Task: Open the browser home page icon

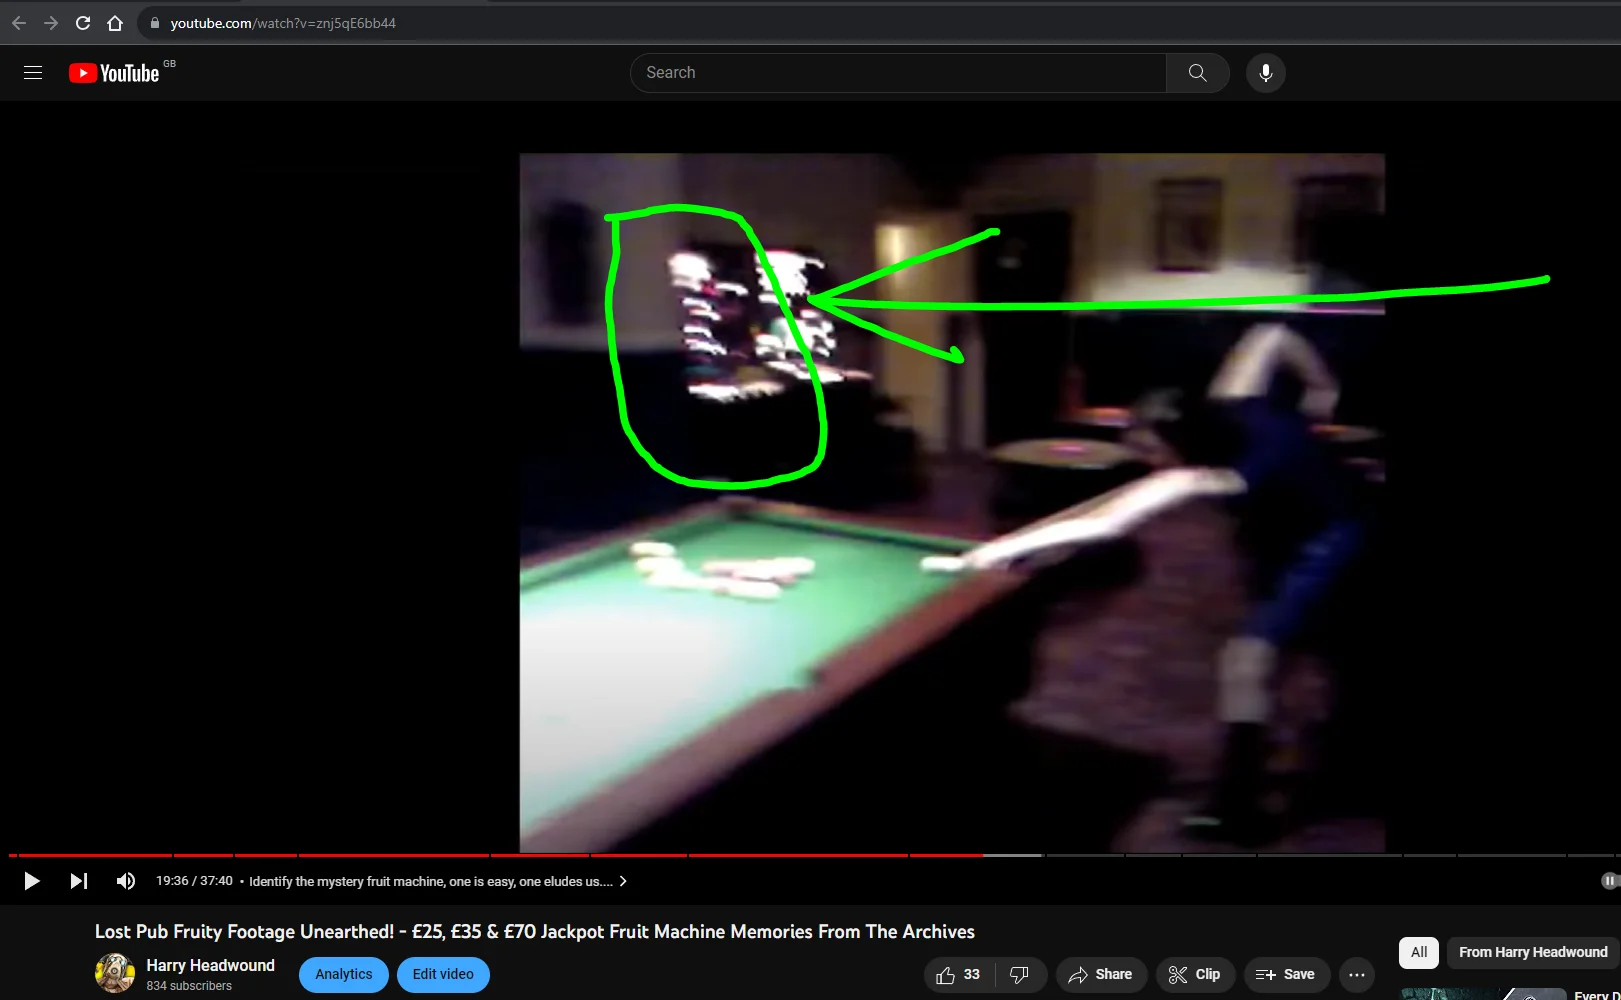Action: click(115, 23)
